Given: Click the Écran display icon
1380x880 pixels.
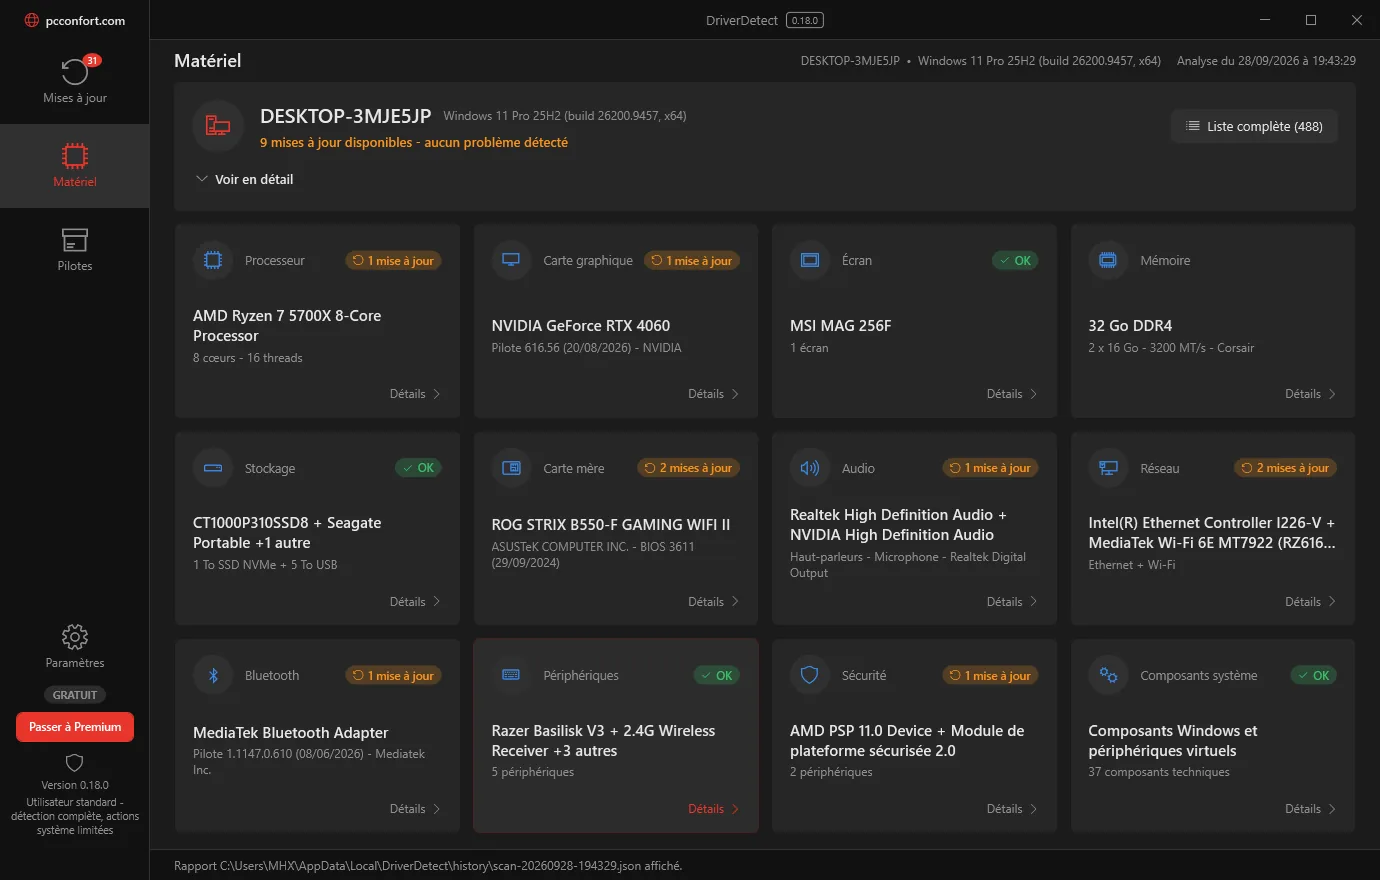Looking at the screenshot, I should (810, 260).
